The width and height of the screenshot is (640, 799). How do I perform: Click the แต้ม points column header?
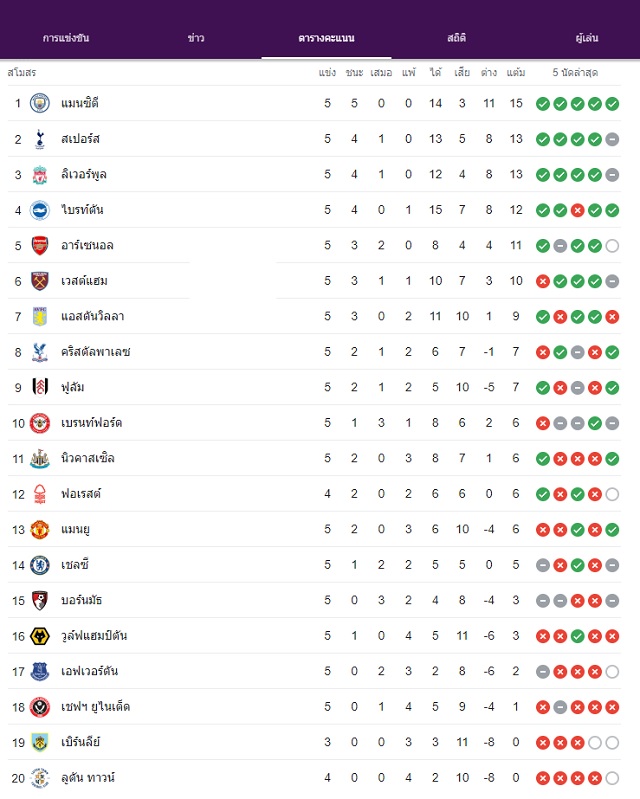click(516, 72)
